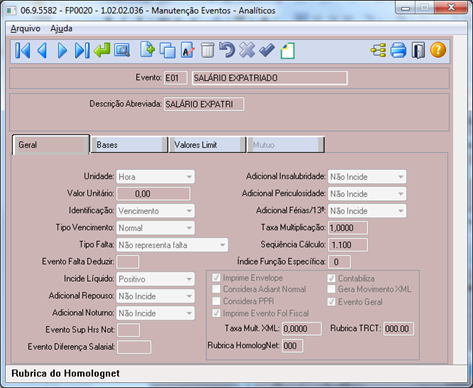Screen dimensions: 473x388
Task: Open the search magnifier icon
Action: click(x=122, y=51)
